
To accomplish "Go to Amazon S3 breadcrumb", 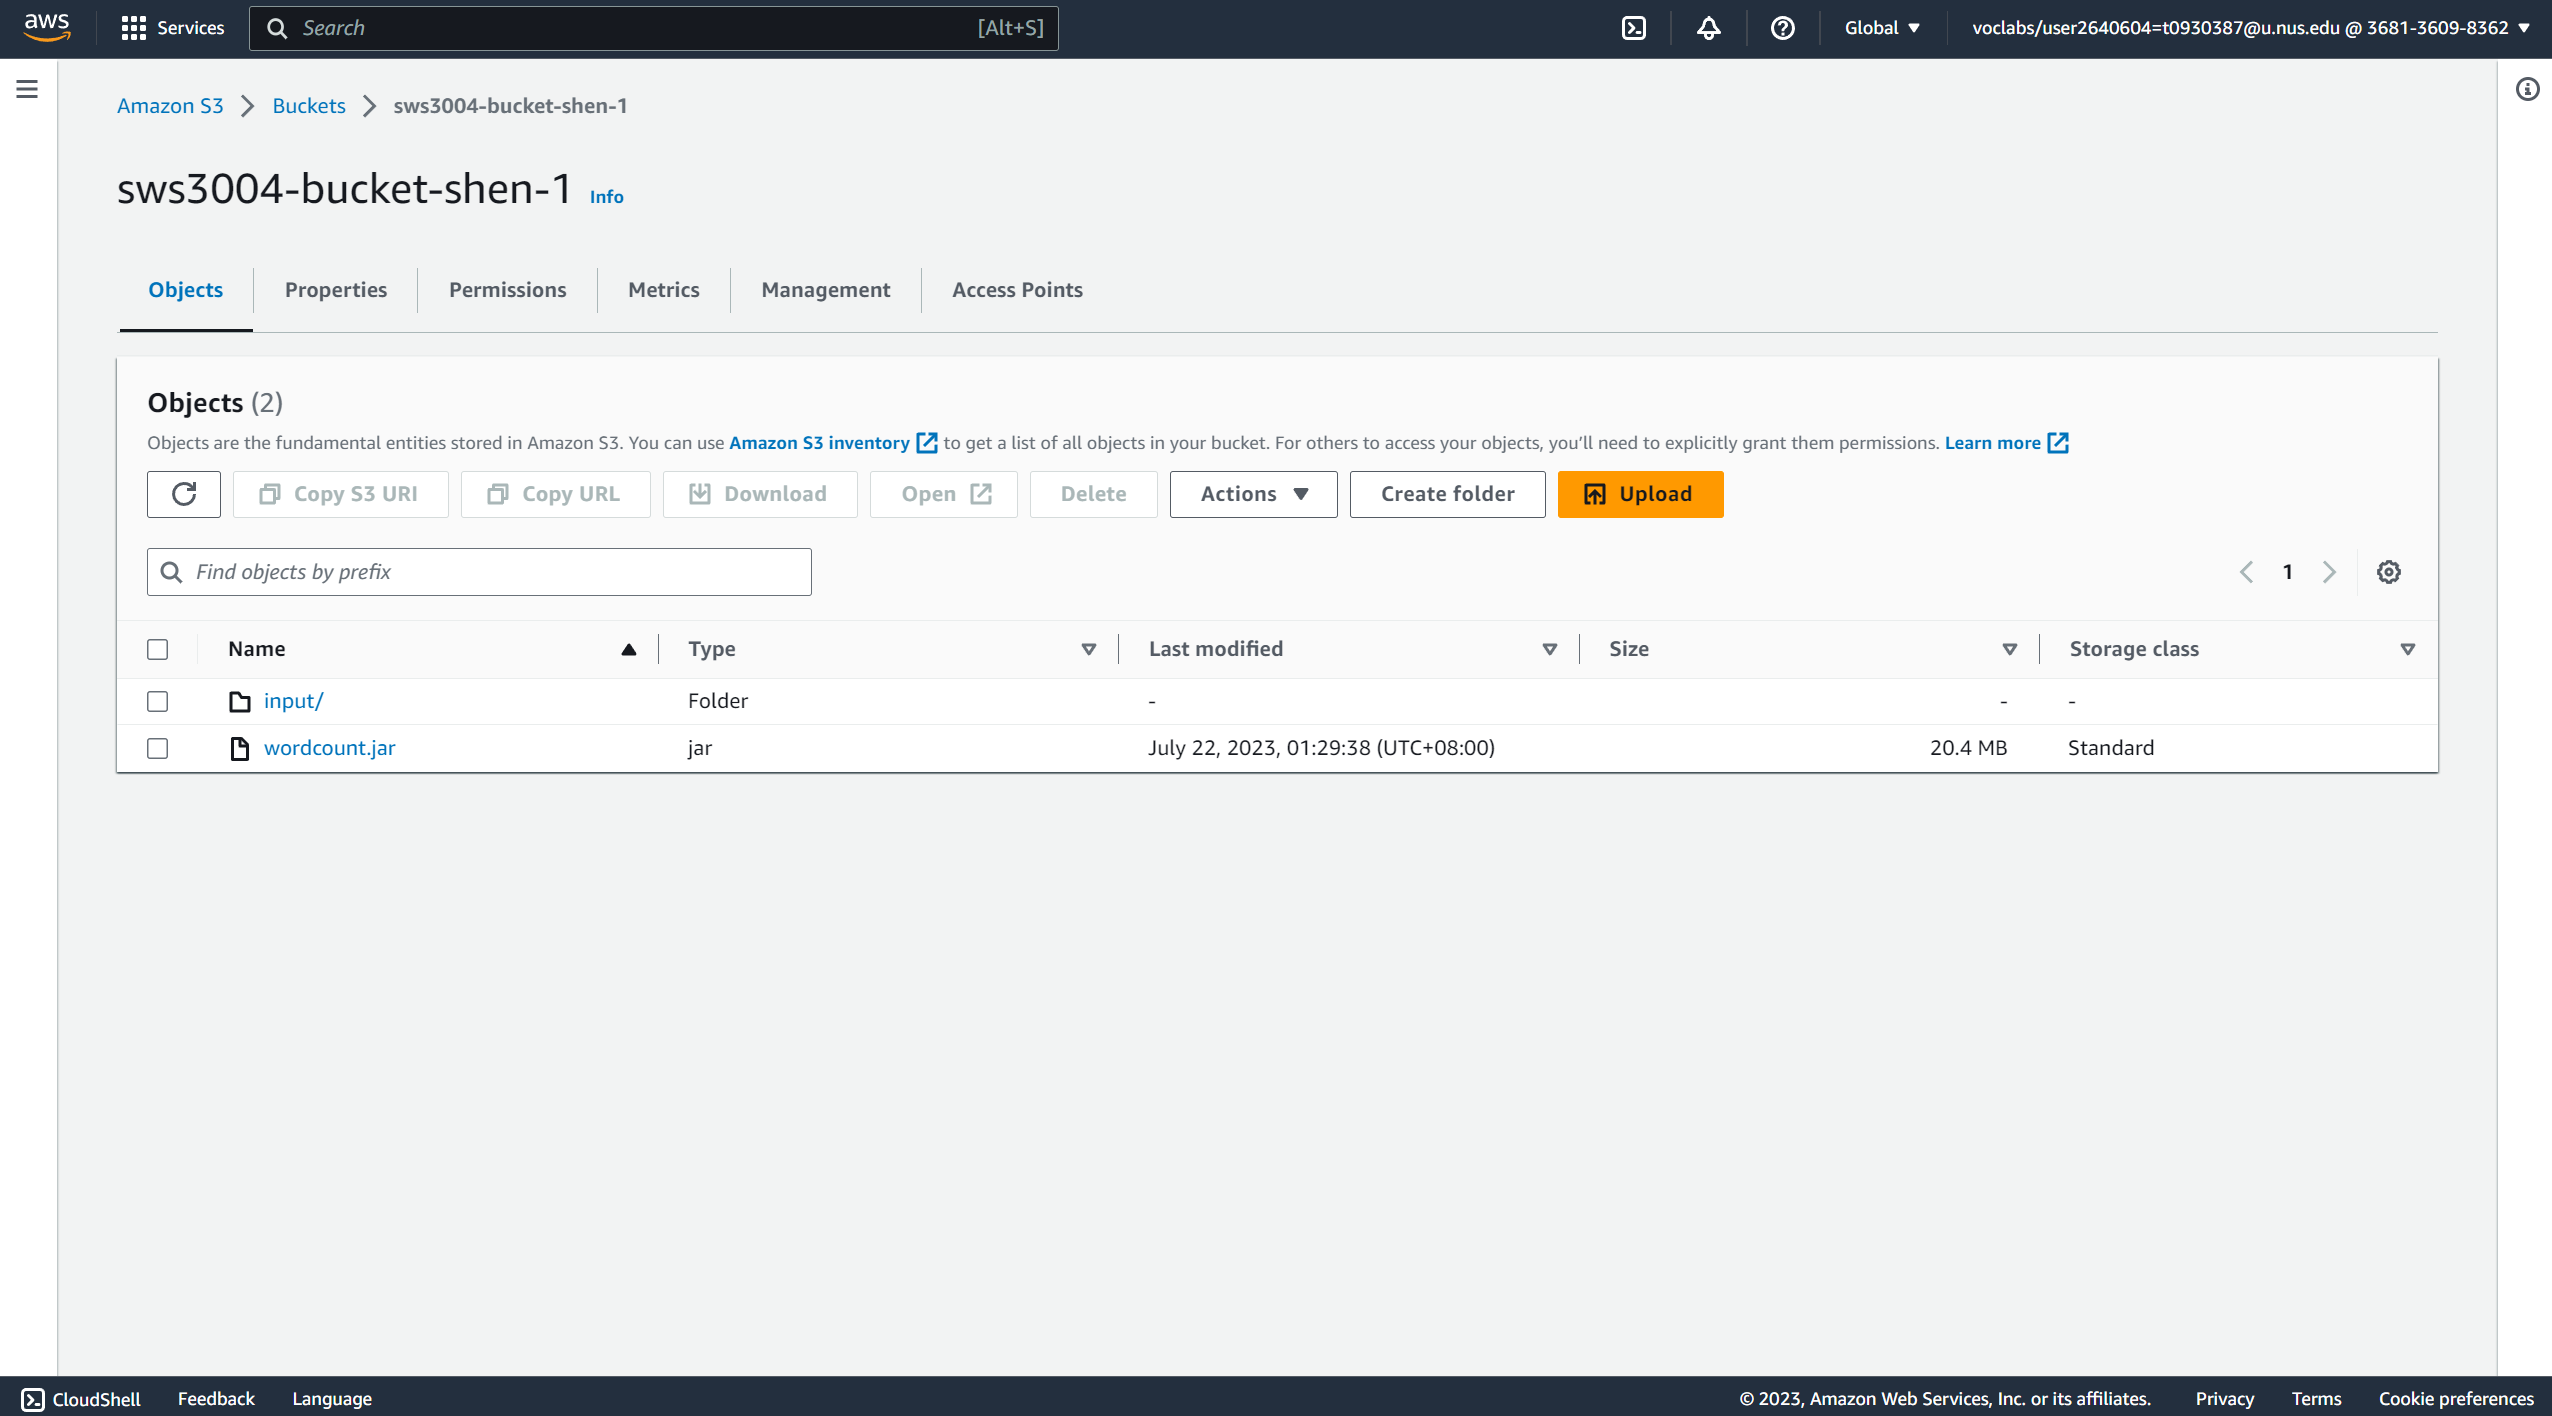I will [170, 106].
